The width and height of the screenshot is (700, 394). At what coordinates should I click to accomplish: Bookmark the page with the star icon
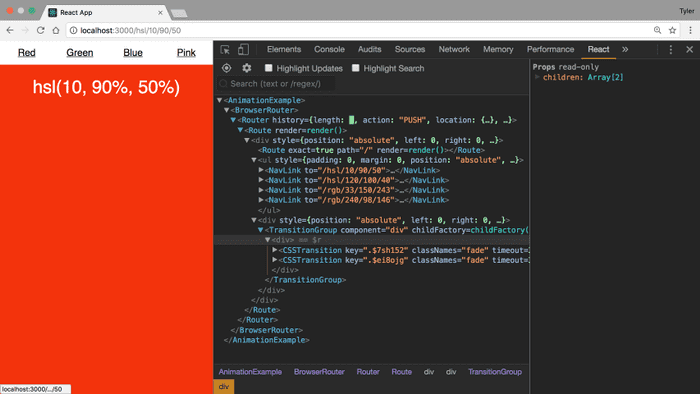click(672, 30)
